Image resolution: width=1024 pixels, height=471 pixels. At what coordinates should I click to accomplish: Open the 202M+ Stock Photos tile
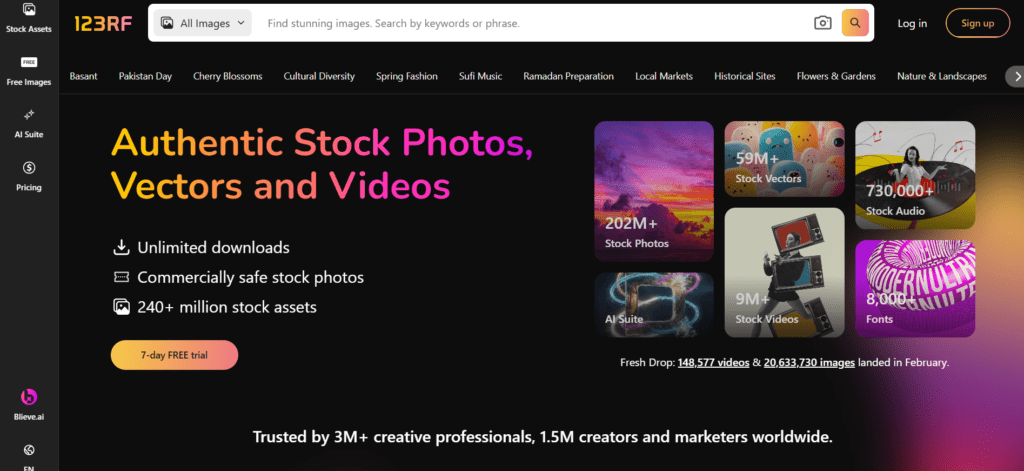[x=654, y=192]
